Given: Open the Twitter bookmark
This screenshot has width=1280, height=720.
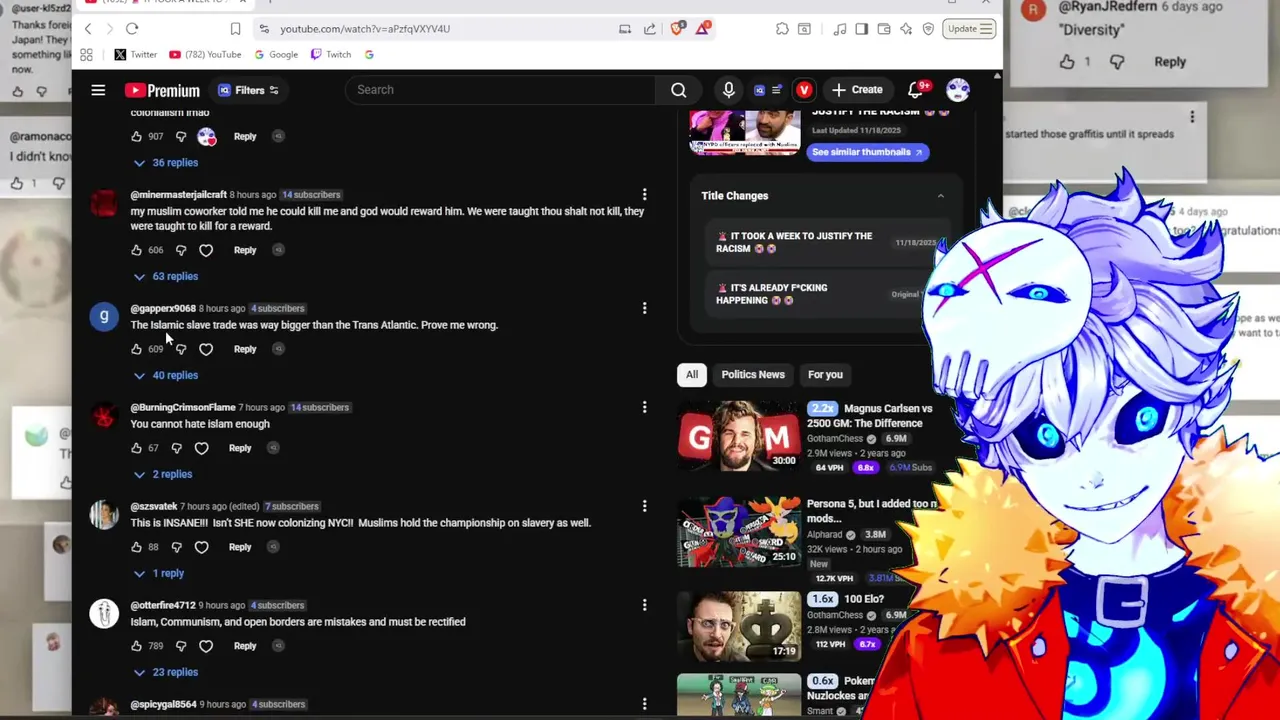Looking at the screenshot, I should [136, 54].
